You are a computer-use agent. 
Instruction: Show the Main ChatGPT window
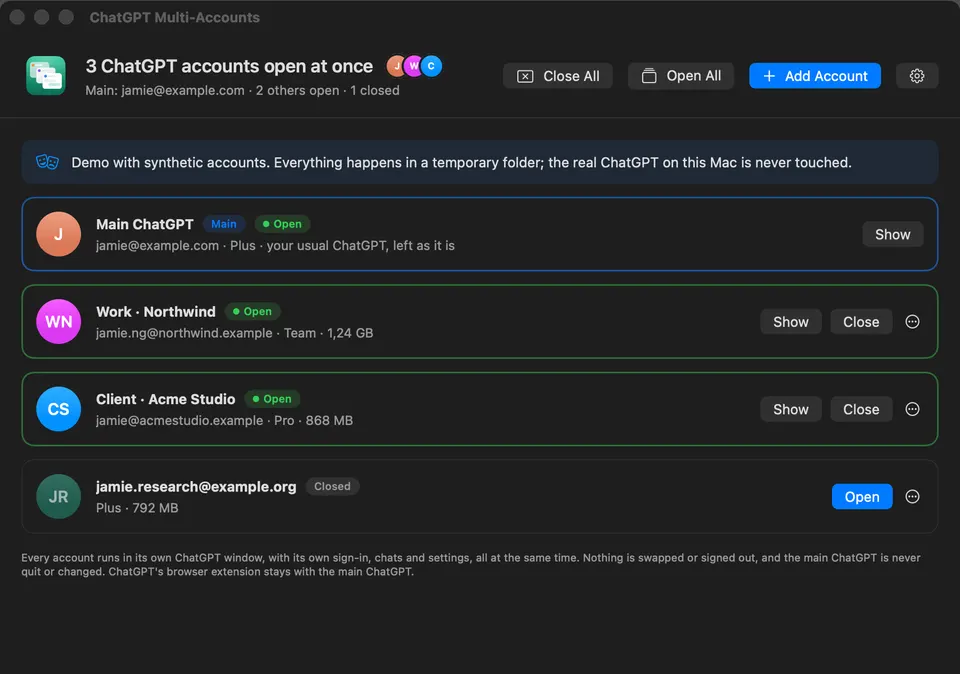pyautogui.click(x=893, y=234)
